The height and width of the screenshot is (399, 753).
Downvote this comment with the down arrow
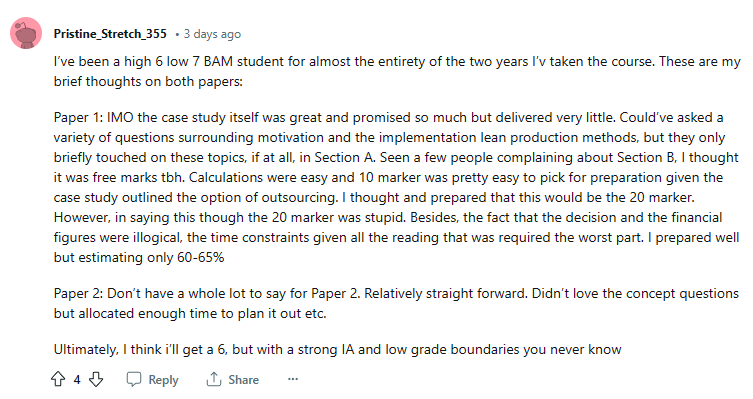[96, 379]
